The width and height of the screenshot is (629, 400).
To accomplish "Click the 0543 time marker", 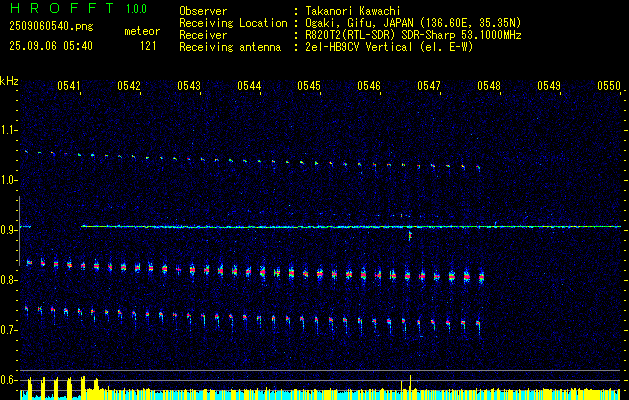I will [x=189, y=86].
